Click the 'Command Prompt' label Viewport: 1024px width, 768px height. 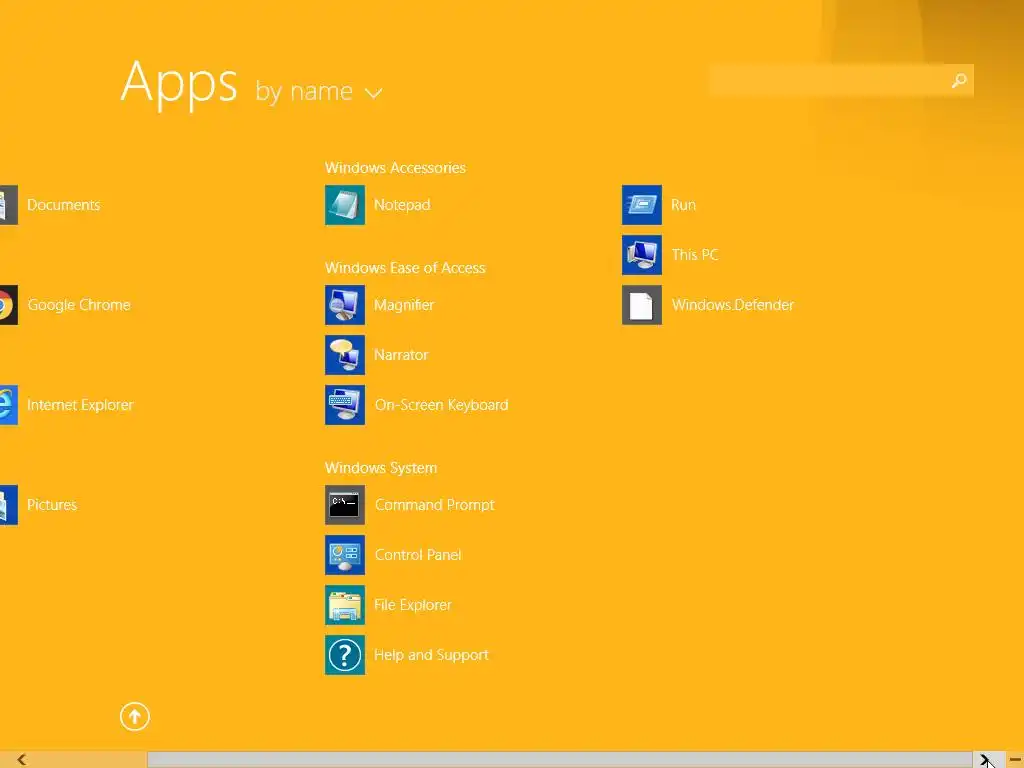(x=434, y=505)
